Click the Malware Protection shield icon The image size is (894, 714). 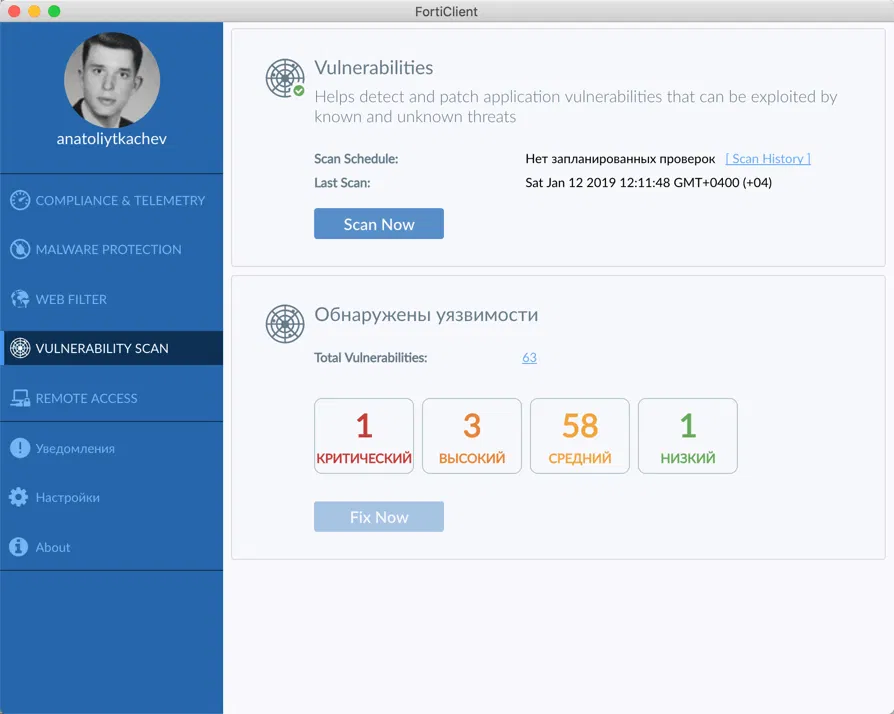point(20,249)
